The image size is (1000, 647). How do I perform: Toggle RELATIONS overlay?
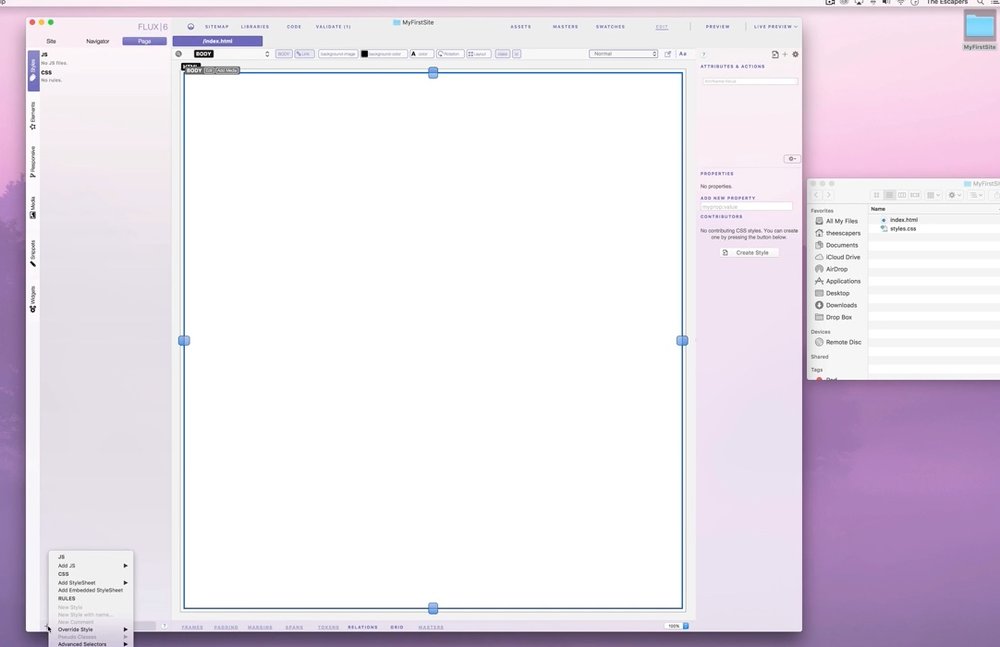click(x=363, y=627)
